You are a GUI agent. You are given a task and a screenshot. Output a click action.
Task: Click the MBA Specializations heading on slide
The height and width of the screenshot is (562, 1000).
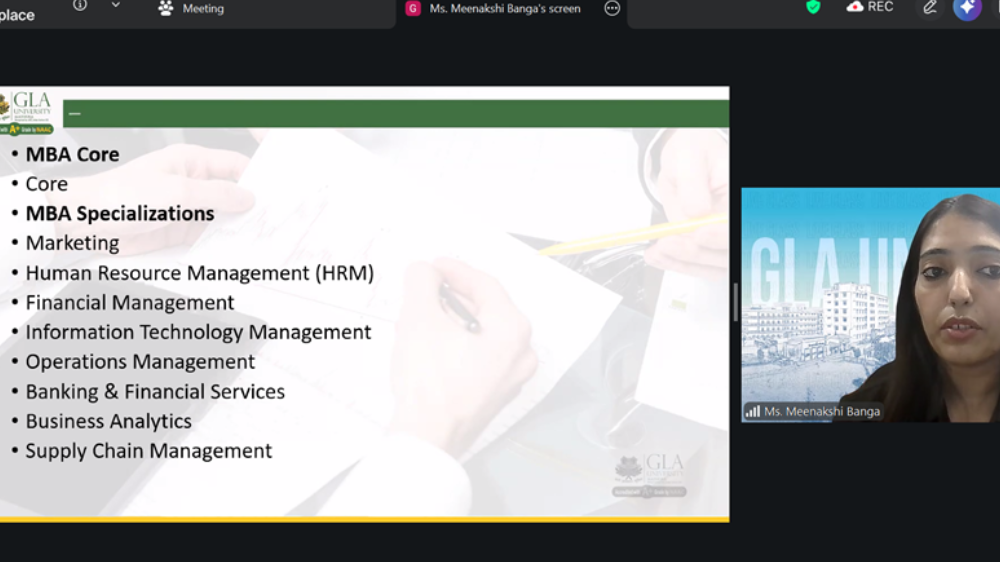(x=120, y=213)
